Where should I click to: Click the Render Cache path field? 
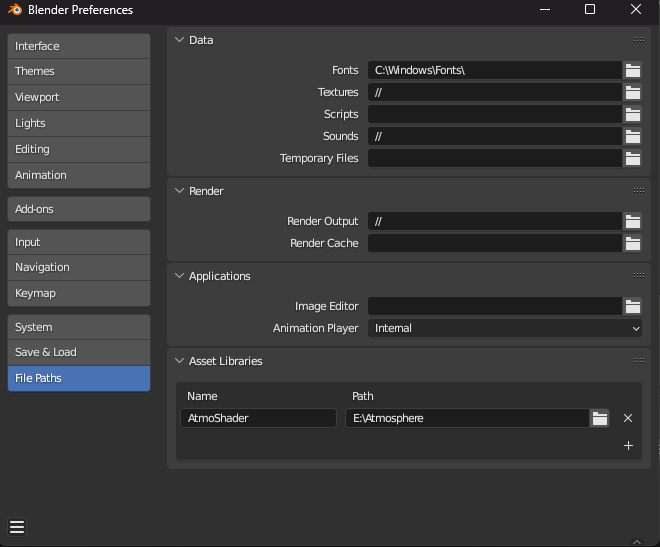click(494, 243)
